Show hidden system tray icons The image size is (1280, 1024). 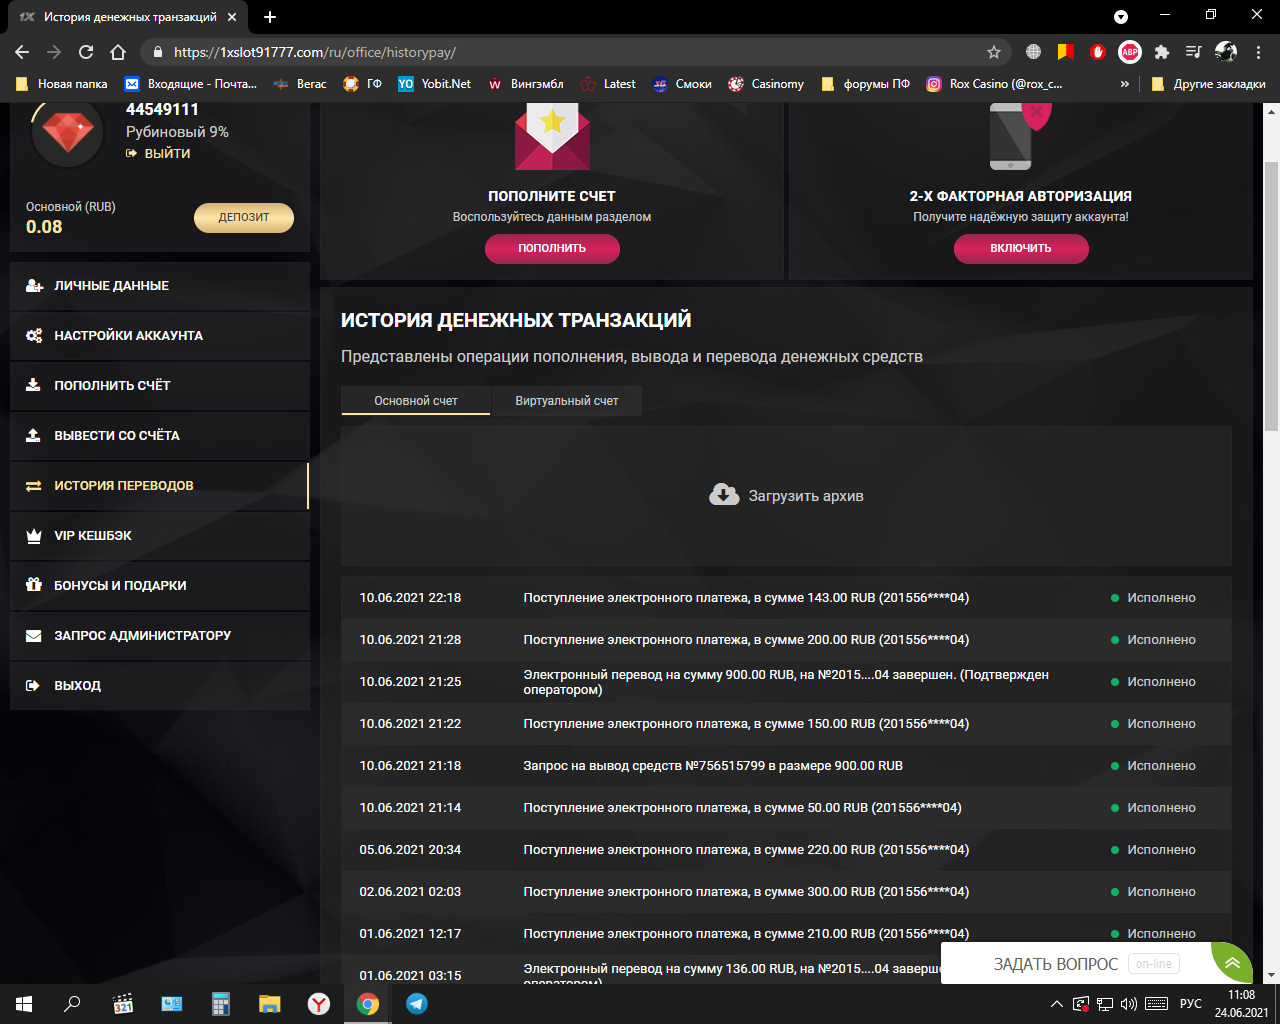click(x=1056, y=1004)
